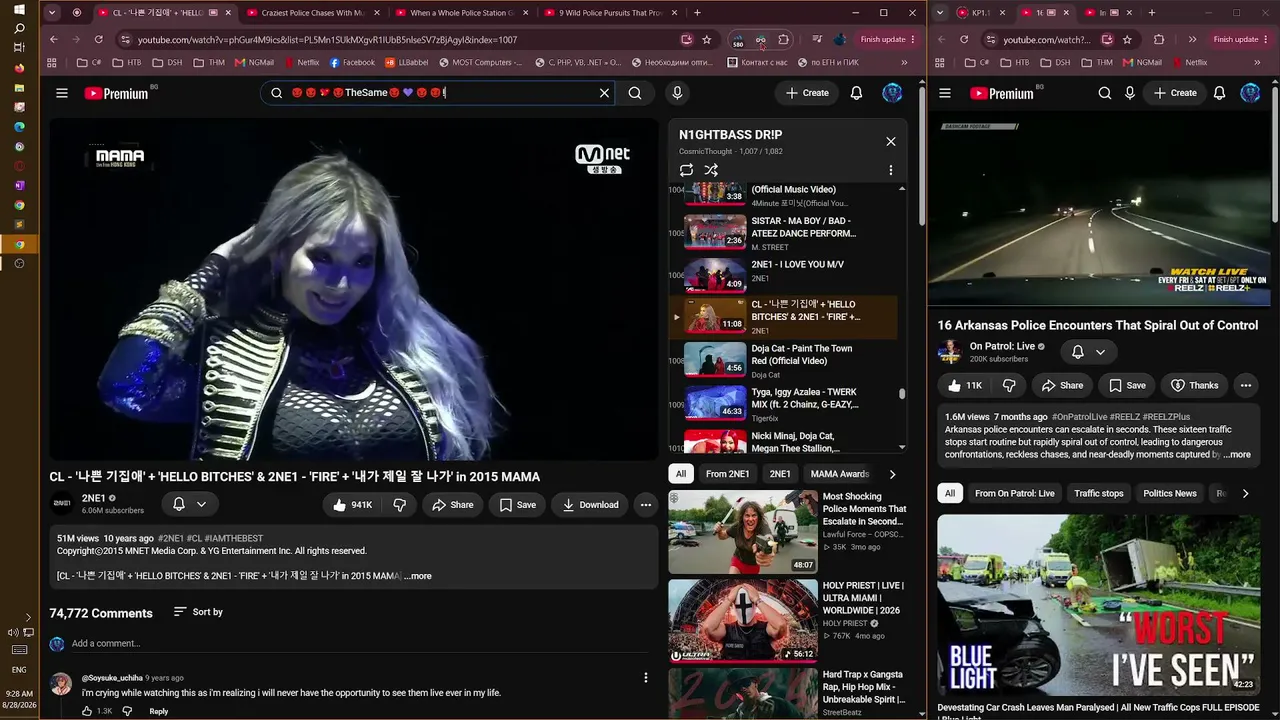Select the From 2NE1 filter chip
This screenshot has width=1280, height=720.
(x=727, y=474)
